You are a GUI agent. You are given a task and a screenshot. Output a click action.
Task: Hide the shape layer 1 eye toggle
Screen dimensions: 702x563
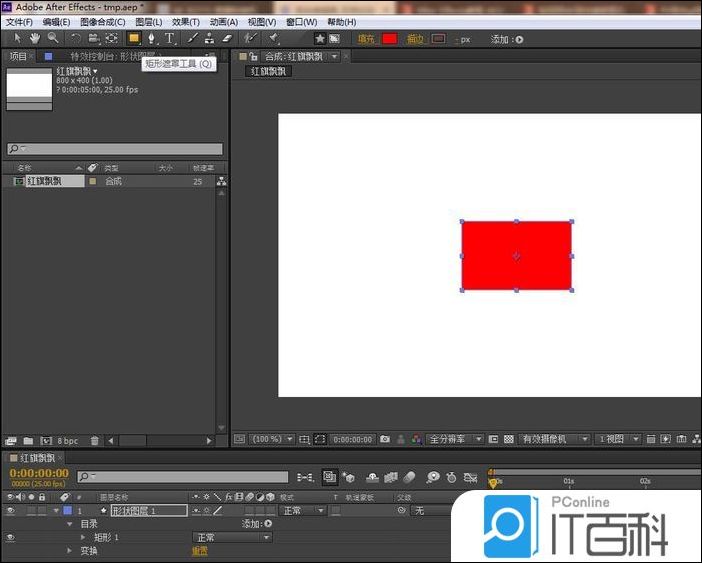point(11,510)
